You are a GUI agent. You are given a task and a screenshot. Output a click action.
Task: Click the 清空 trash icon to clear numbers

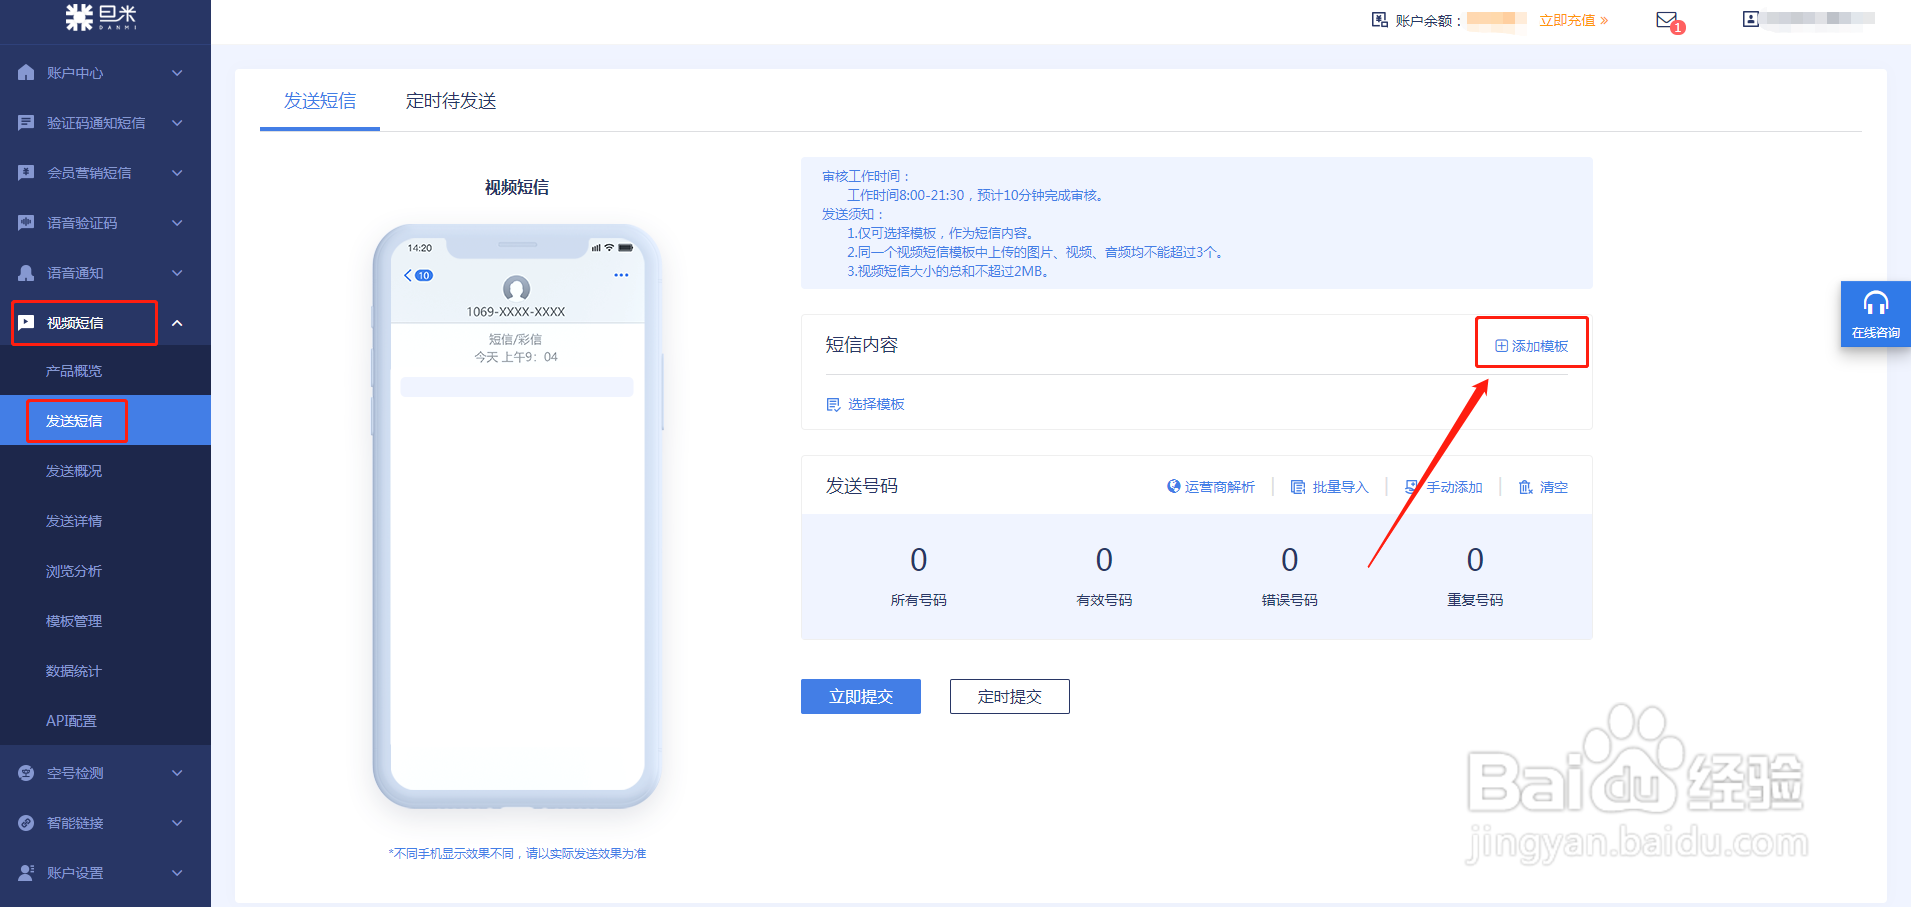(x=1525, y=487)
